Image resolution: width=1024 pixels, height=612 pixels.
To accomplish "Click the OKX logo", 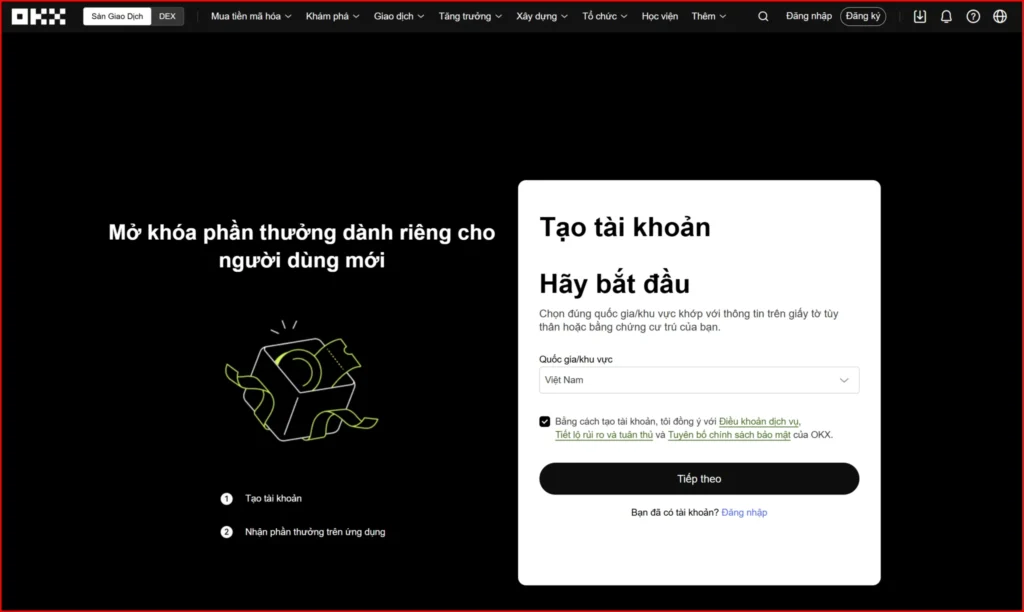I will point(38,16).
